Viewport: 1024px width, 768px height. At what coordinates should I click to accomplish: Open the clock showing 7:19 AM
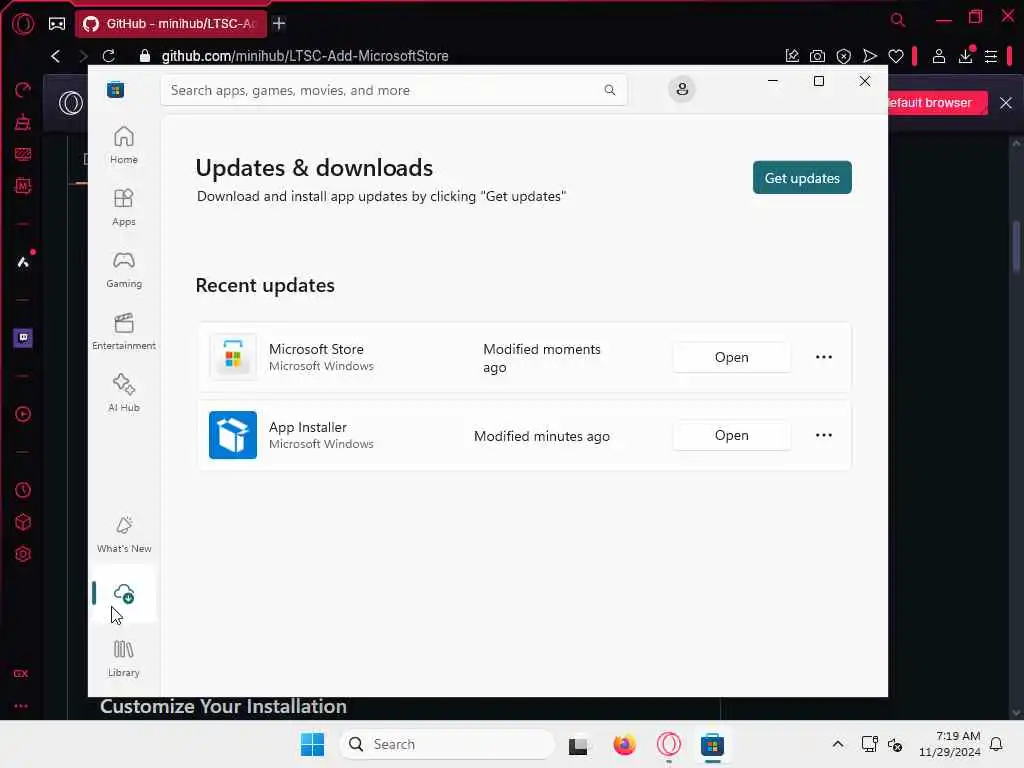pos(949,744)
